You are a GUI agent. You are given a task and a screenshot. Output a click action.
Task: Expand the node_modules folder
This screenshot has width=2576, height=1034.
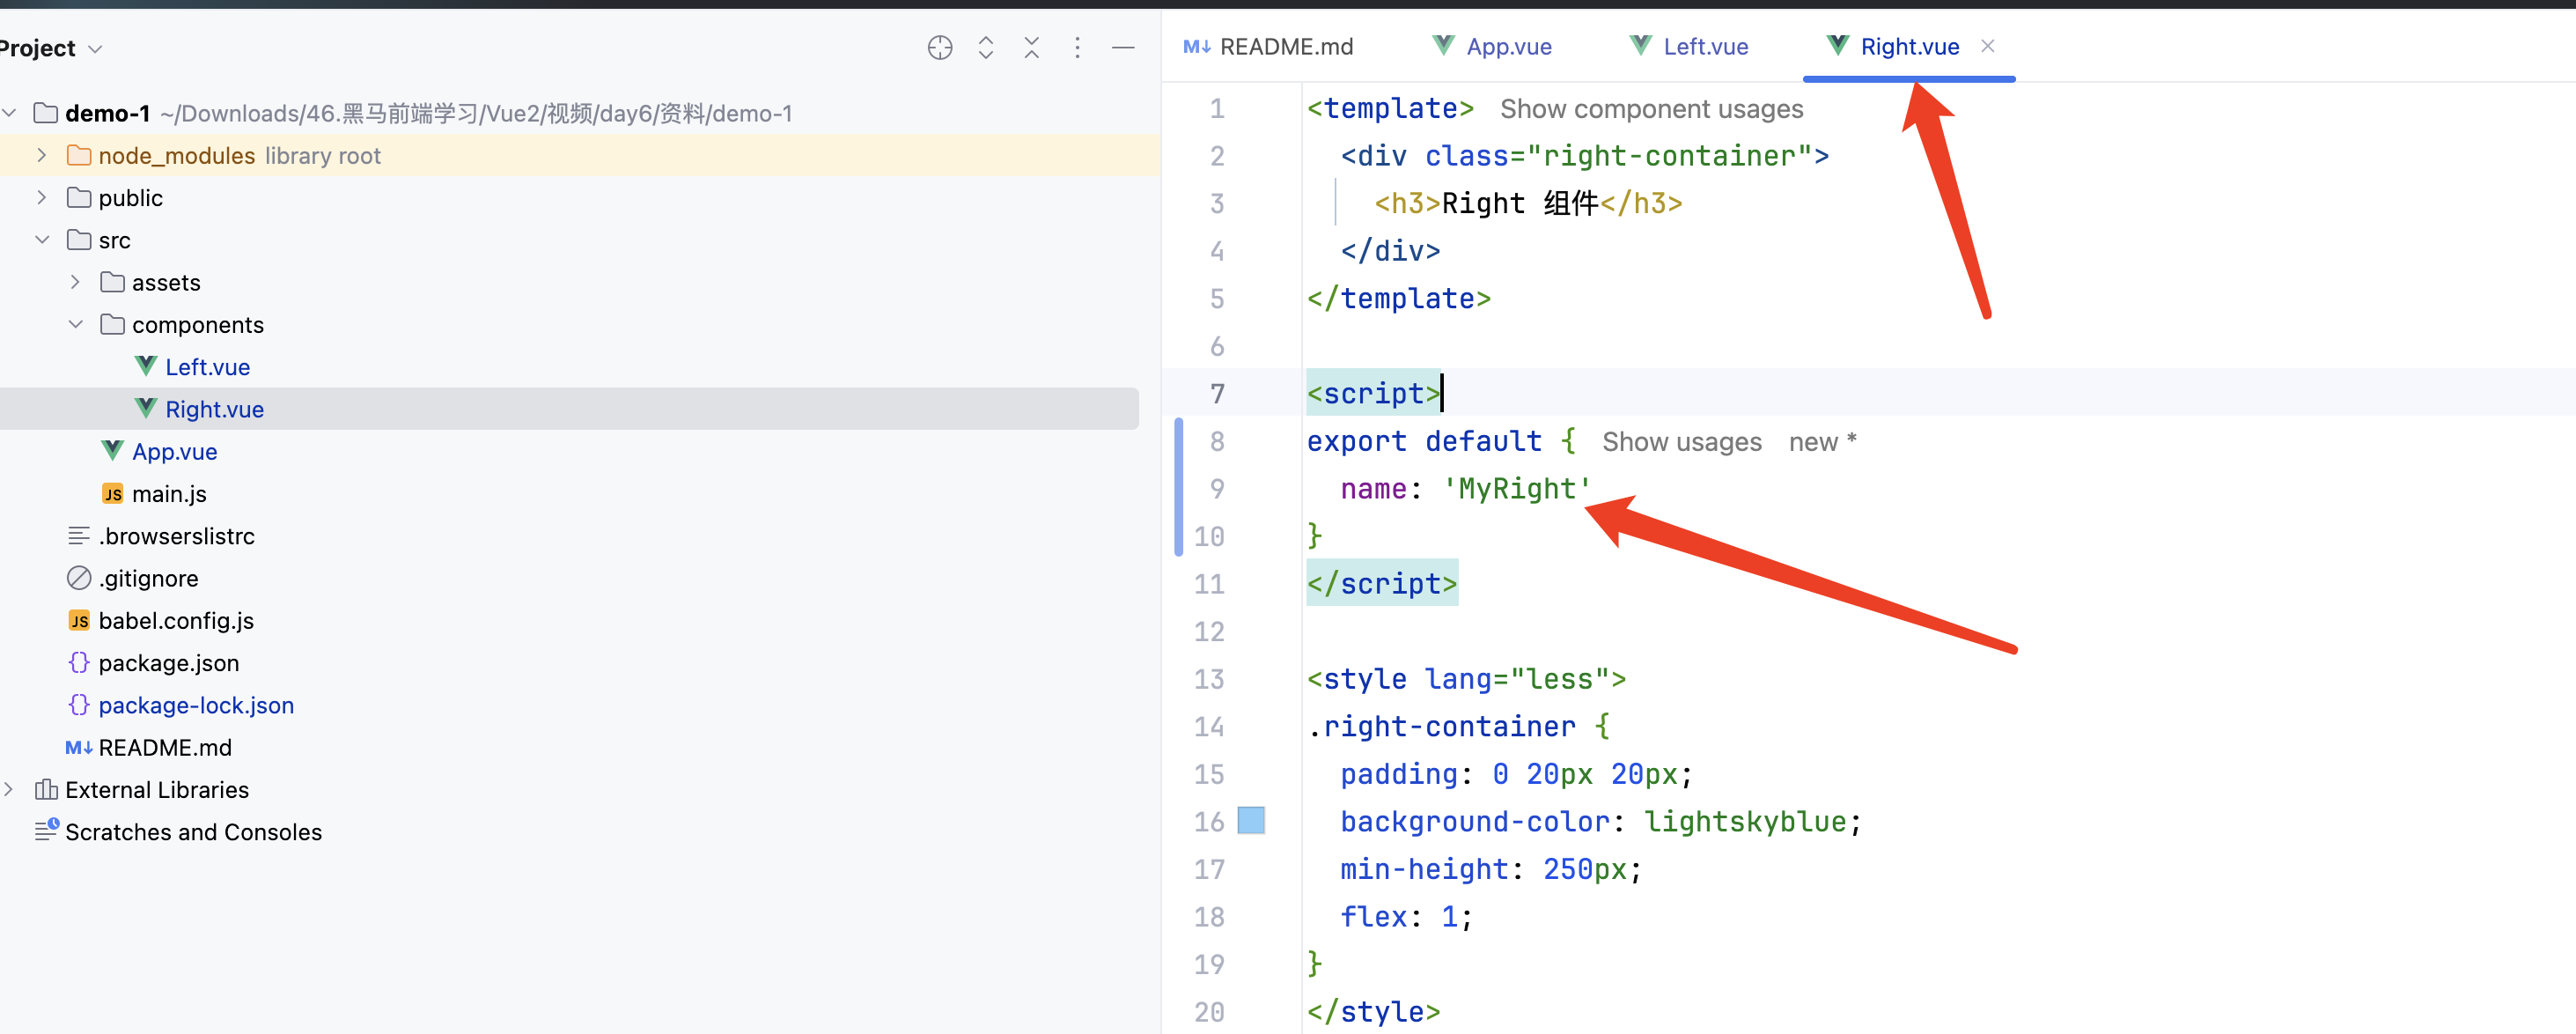point(41,155)
